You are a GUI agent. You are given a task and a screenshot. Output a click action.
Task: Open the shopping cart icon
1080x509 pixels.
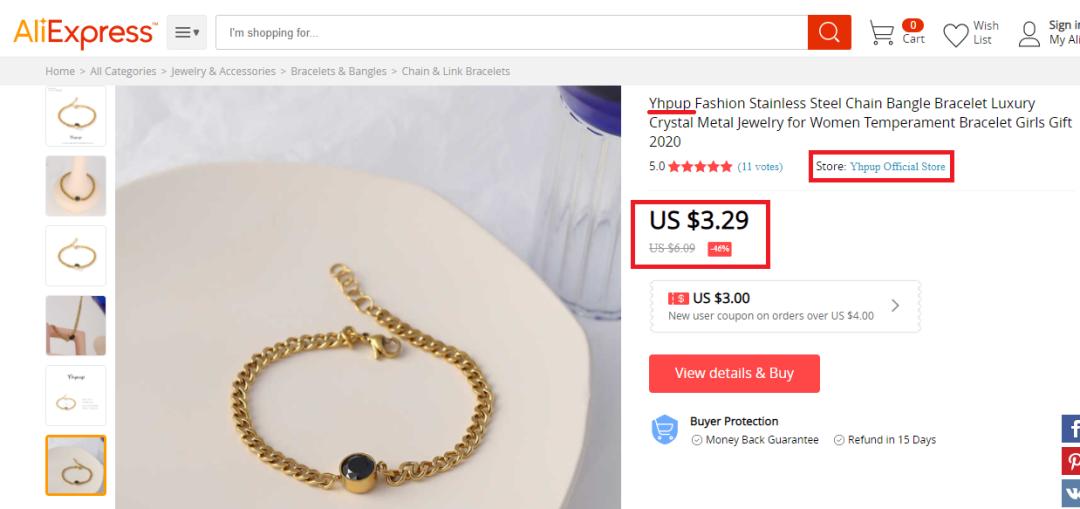point(881,33)
